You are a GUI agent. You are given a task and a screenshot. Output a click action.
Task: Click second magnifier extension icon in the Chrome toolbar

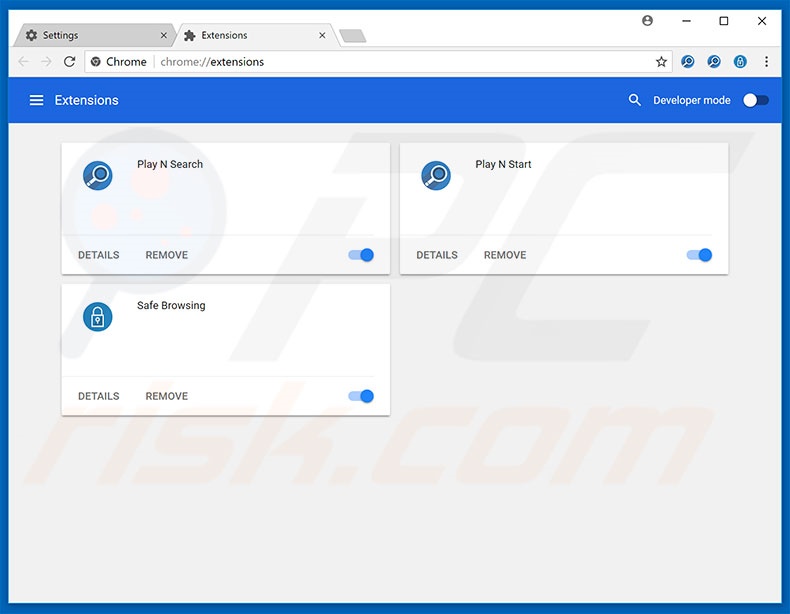(714, 61)
